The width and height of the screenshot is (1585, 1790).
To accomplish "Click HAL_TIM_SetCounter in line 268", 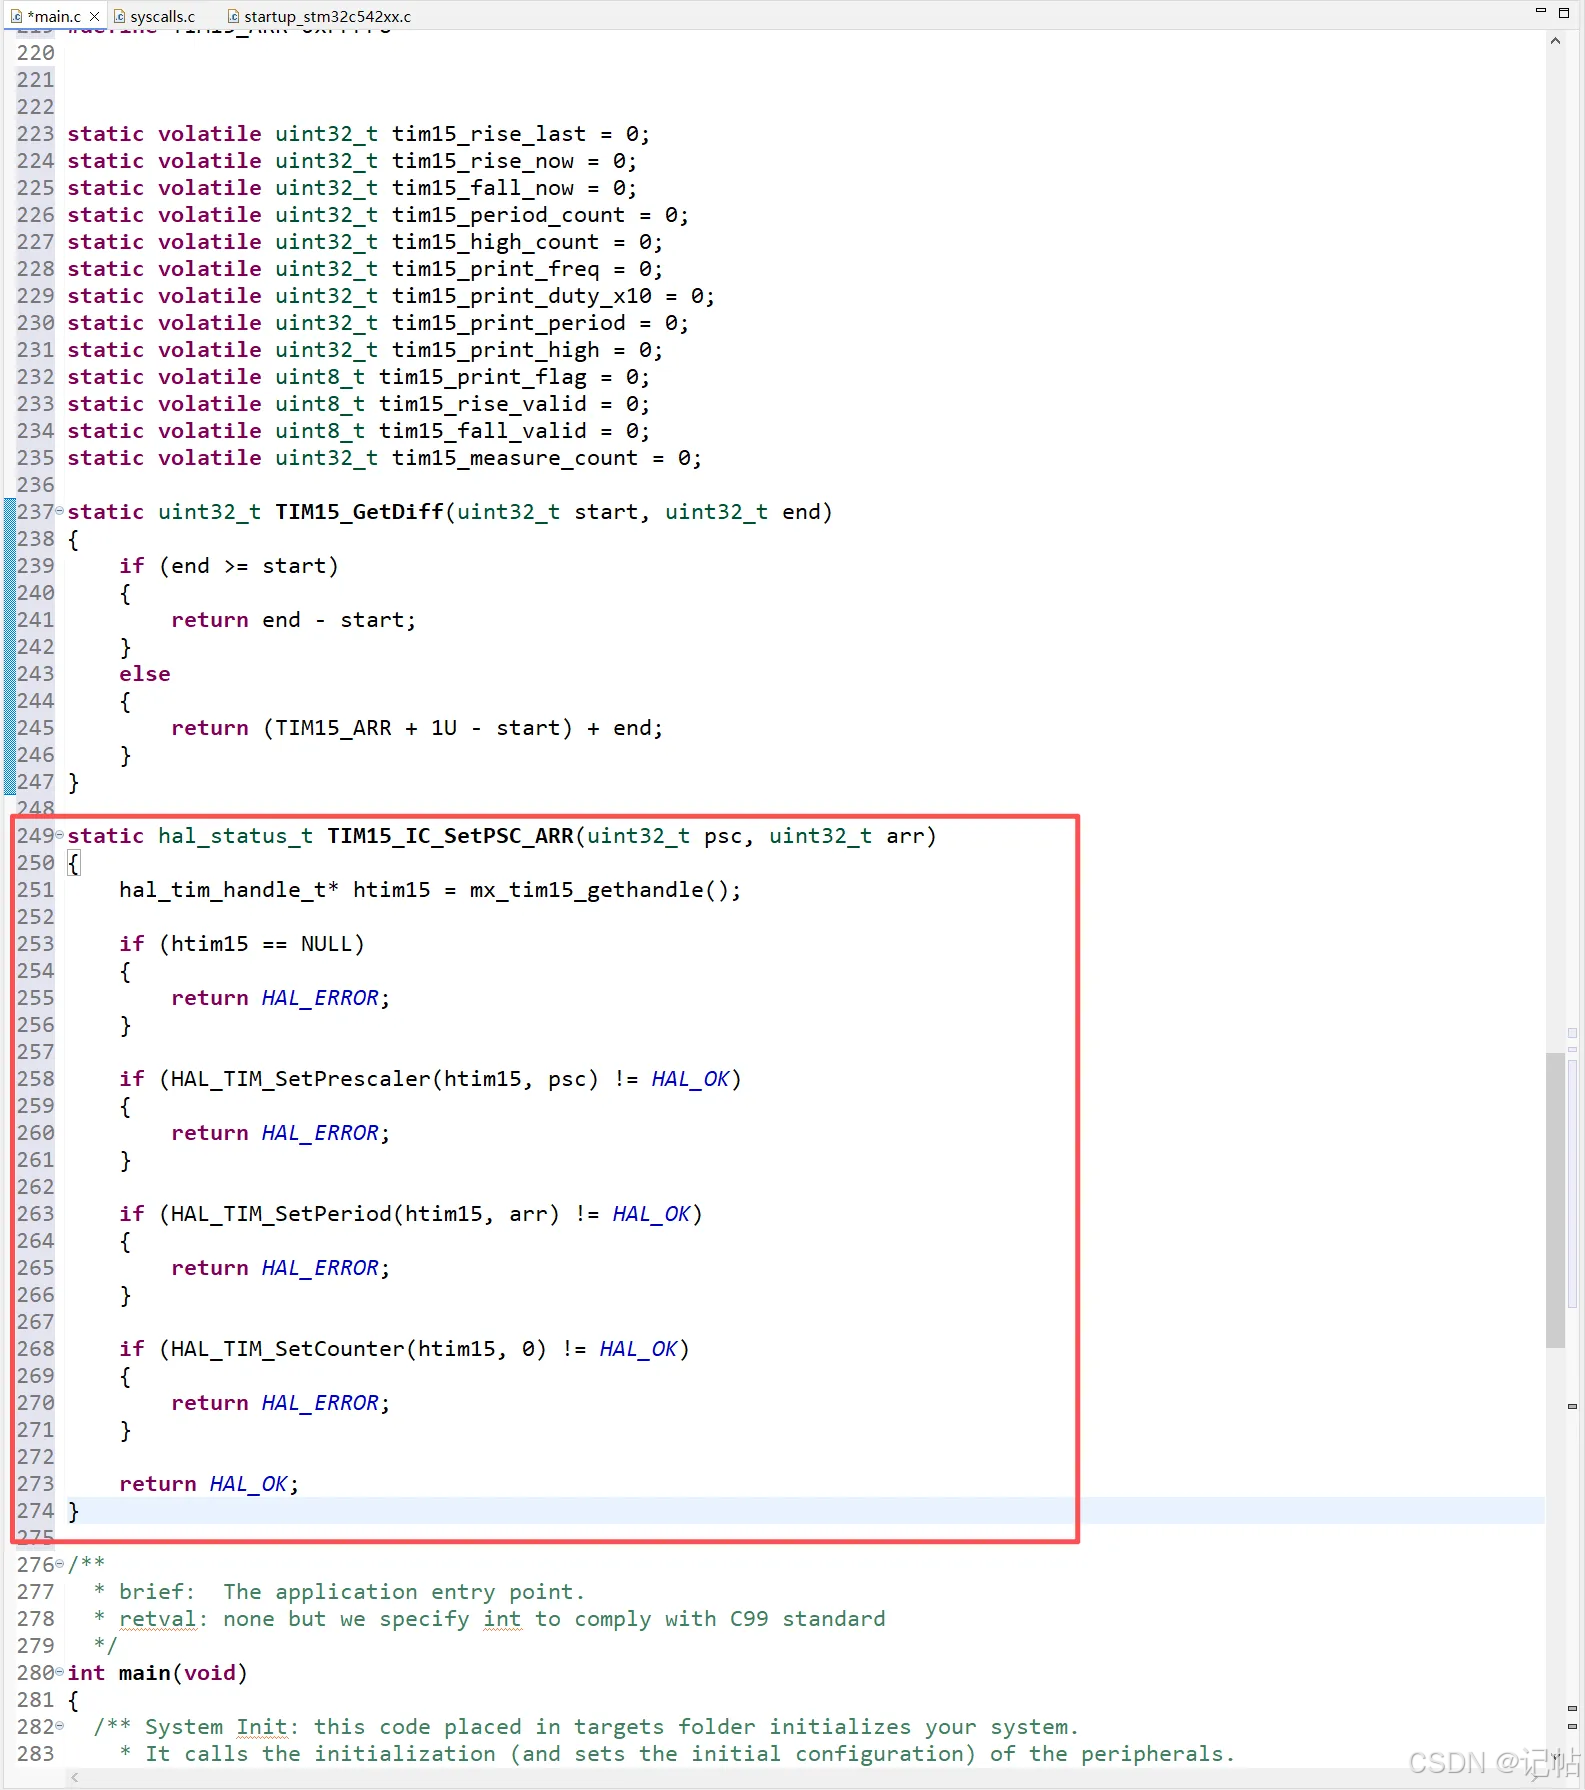I will 287,1349.
